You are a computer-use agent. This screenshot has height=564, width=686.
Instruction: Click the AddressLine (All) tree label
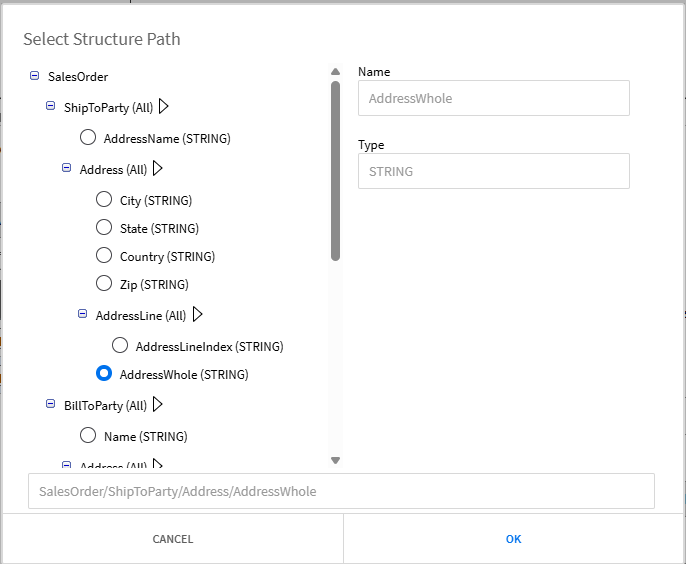point(141,315)
